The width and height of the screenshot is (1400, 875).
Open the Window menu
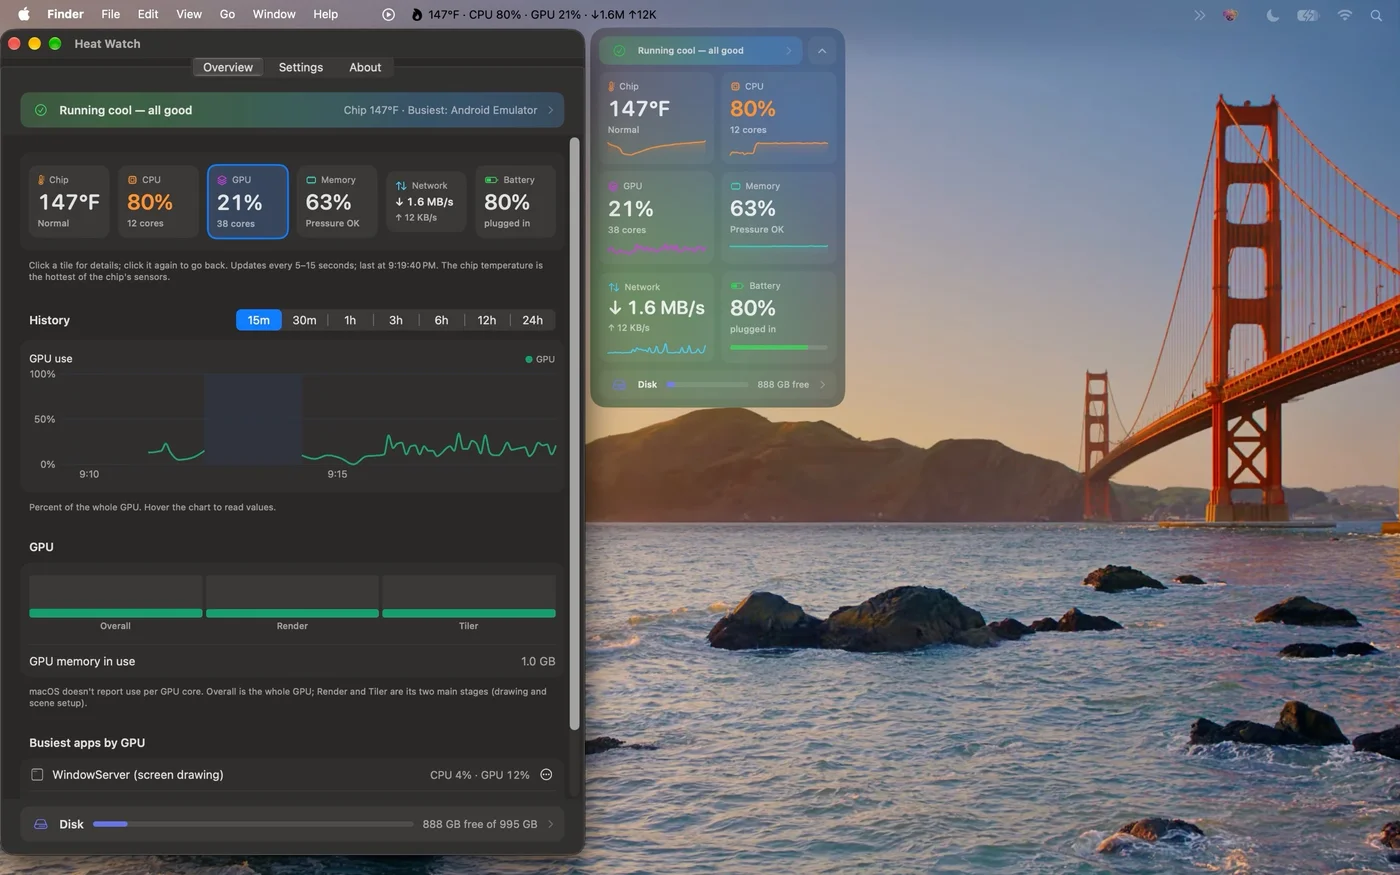tap(274, 14)
